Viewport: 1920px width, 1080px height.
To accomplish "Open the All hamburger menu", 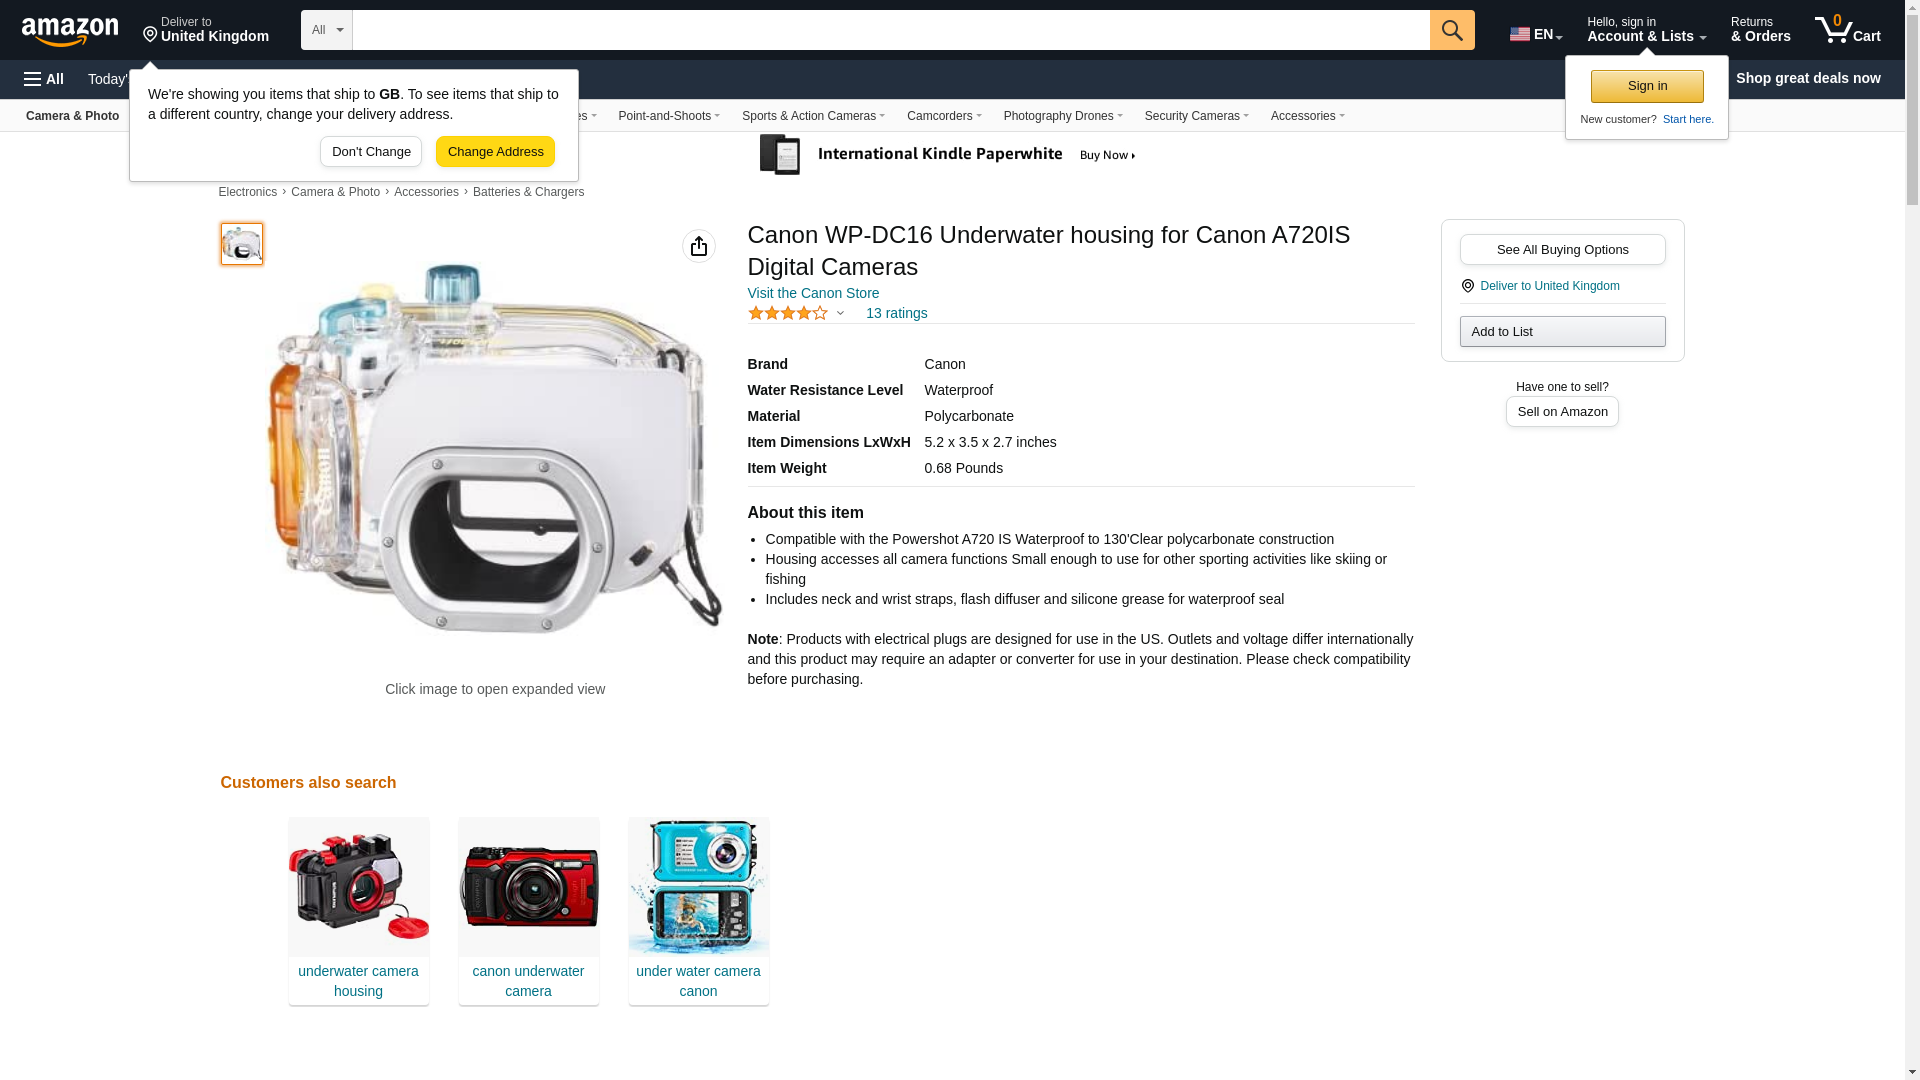I will pos(44,79).
